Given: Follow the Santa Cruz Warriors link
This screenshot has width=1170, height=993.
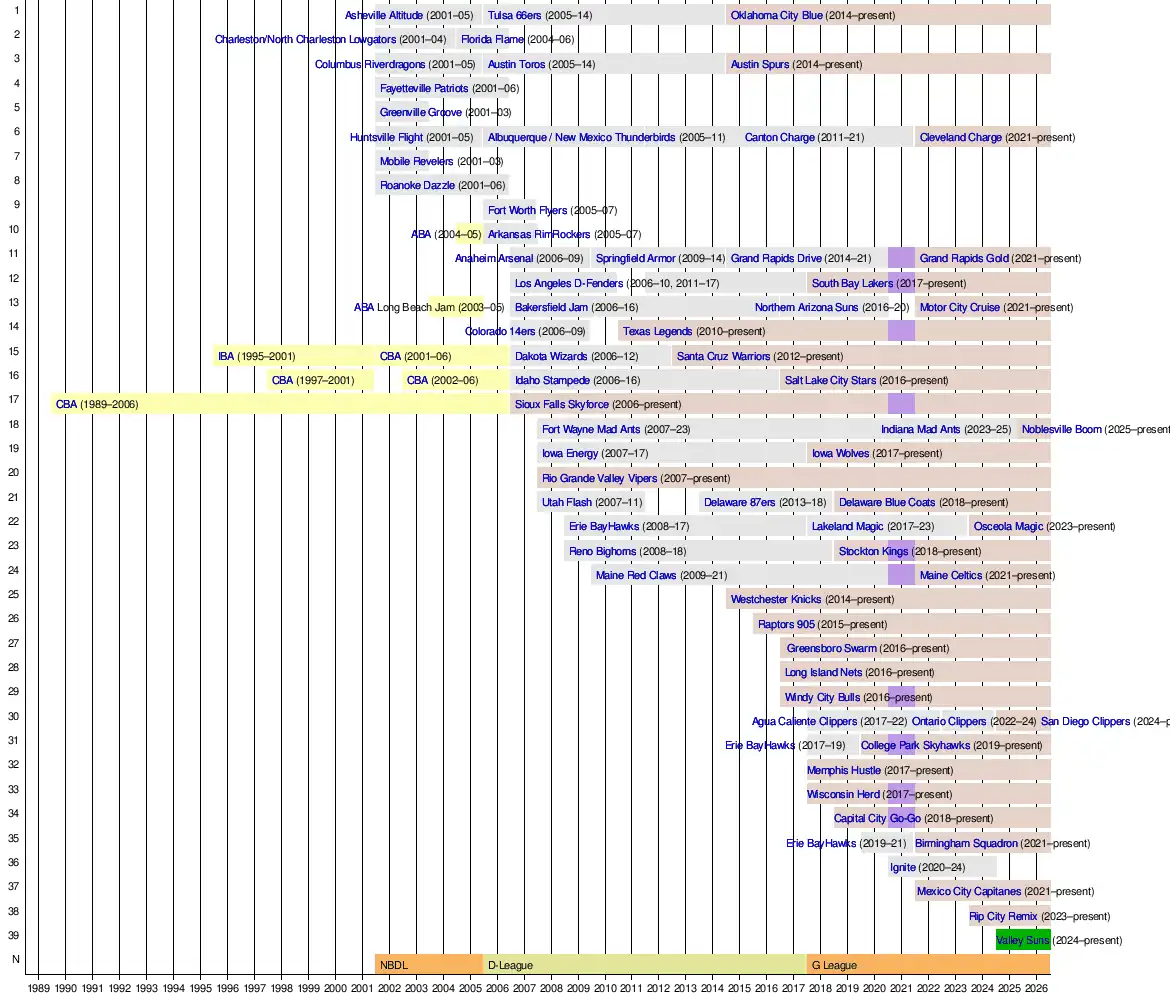Looking at the screenshot, I should pyautogui.click(x=723, y=356).
